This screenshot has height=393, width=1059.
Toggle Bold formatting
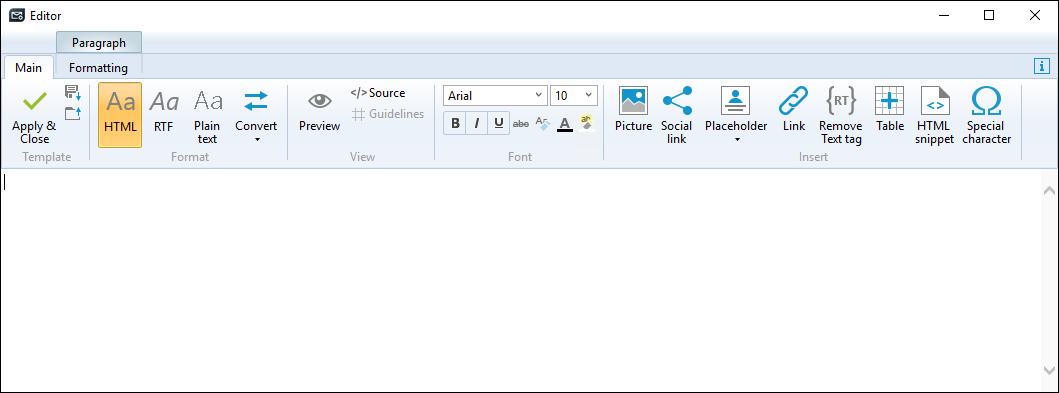(x=455, y=124)
